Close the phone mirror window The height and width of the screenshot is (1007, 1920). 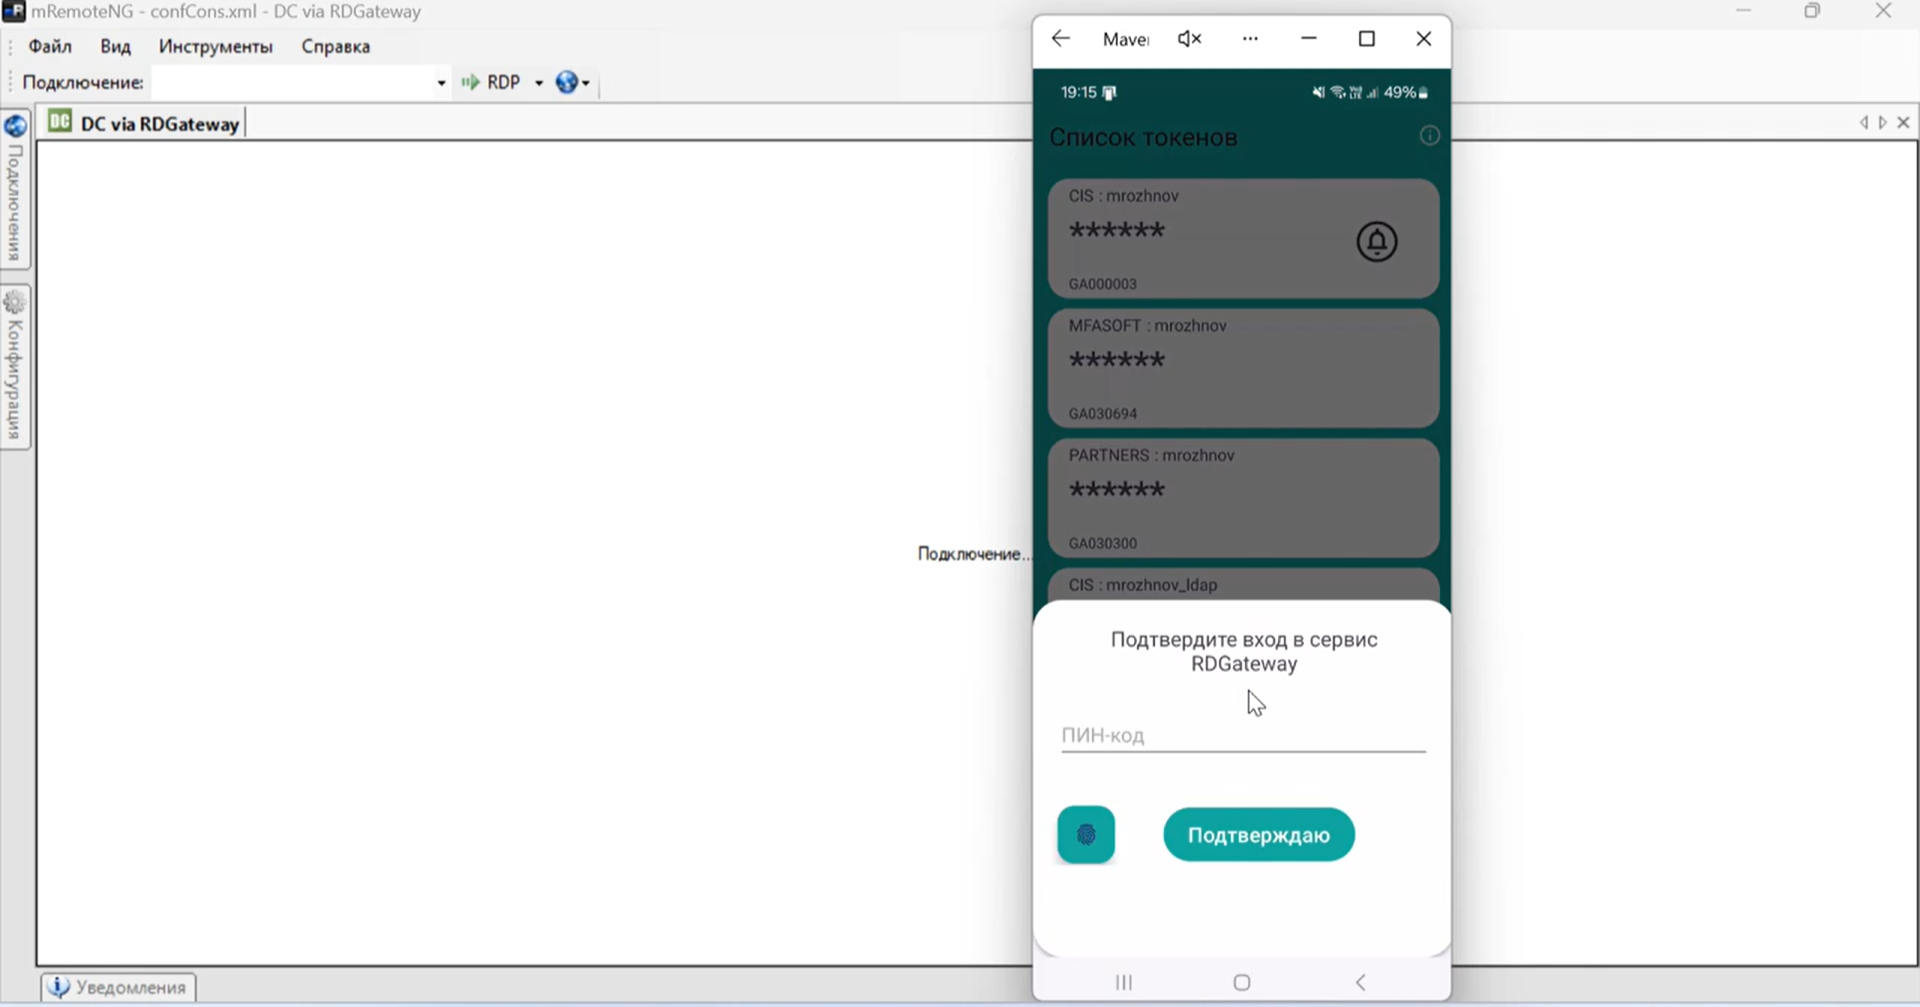1424,39
